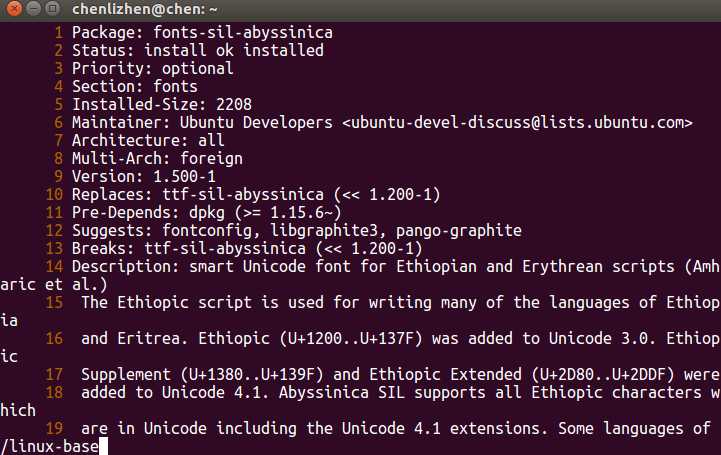The image size is (721, 455).
Task: Click the Installed-Size: 2208 line
Action: 162,104
